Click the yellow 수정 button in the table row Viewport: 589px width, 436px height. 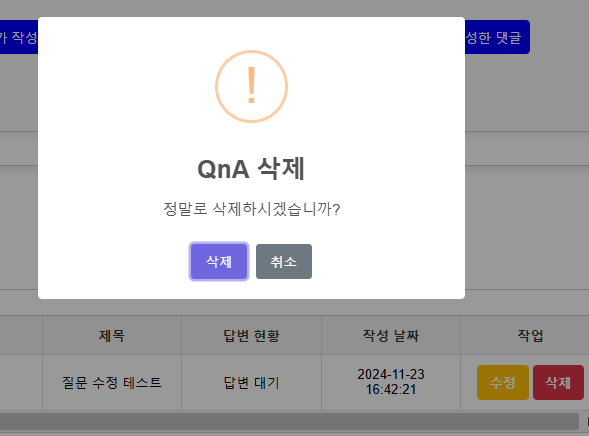[x=503, y=382]
